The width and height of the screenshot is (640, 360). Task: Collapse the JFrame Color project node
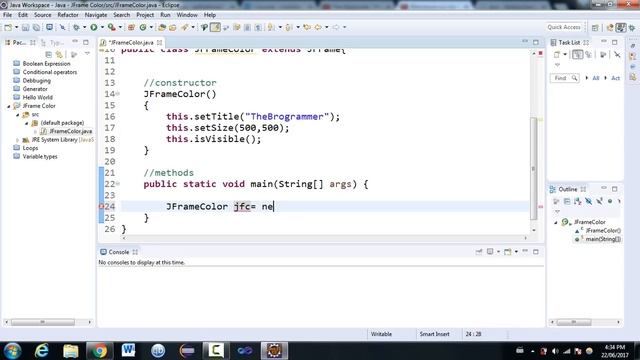9,106
